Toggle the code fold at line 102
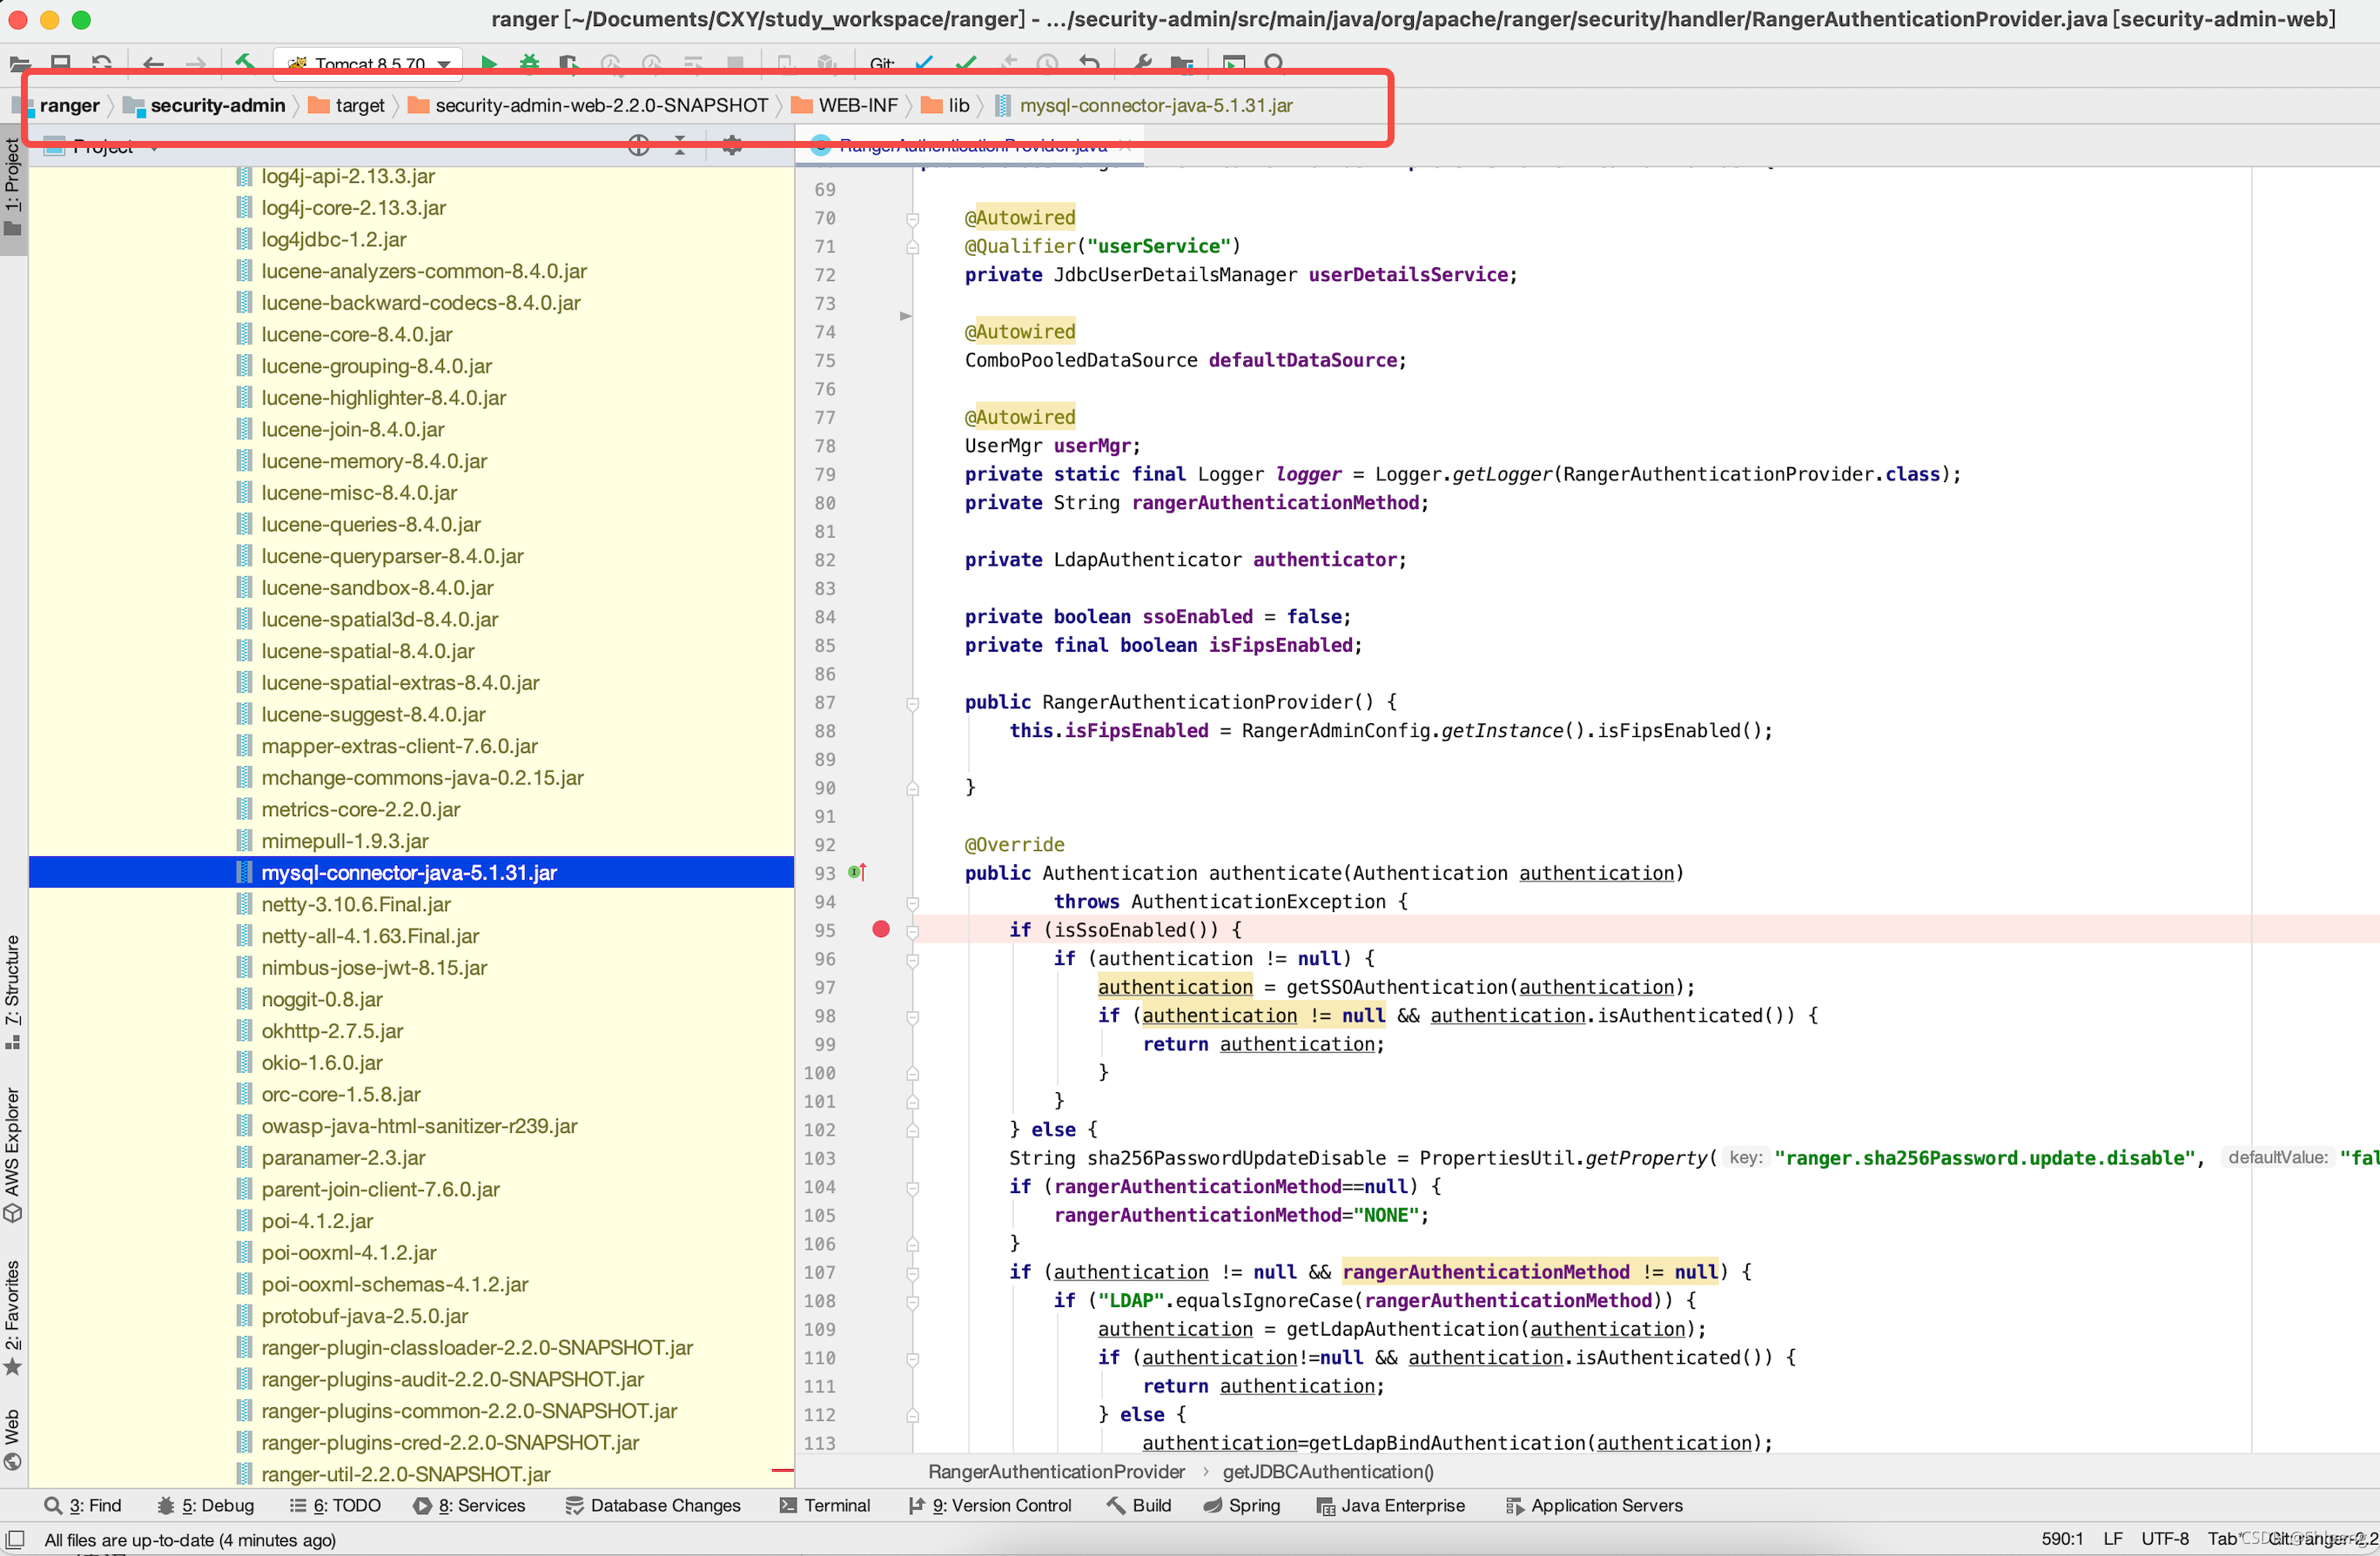 click(x=912, y=1130)
